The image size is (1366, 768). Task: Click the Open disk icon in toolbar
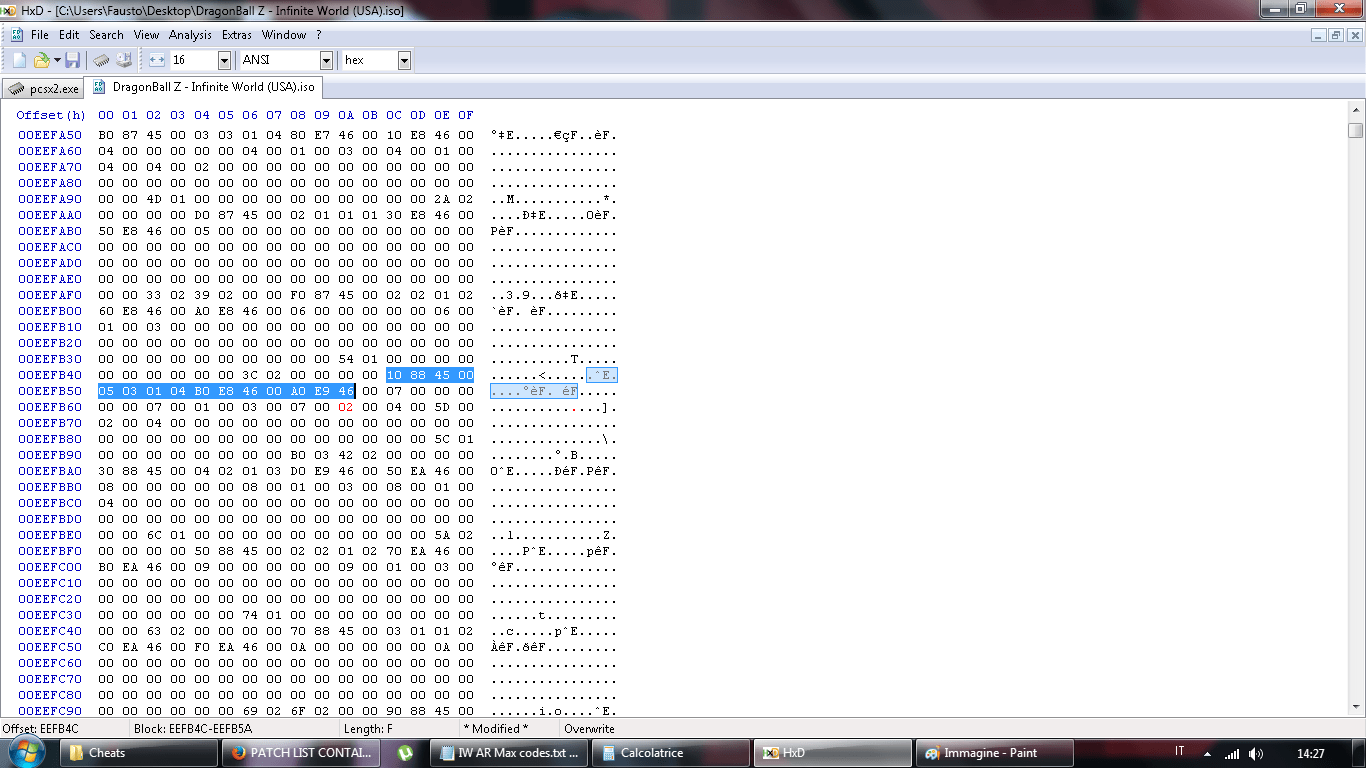(124, 60)
